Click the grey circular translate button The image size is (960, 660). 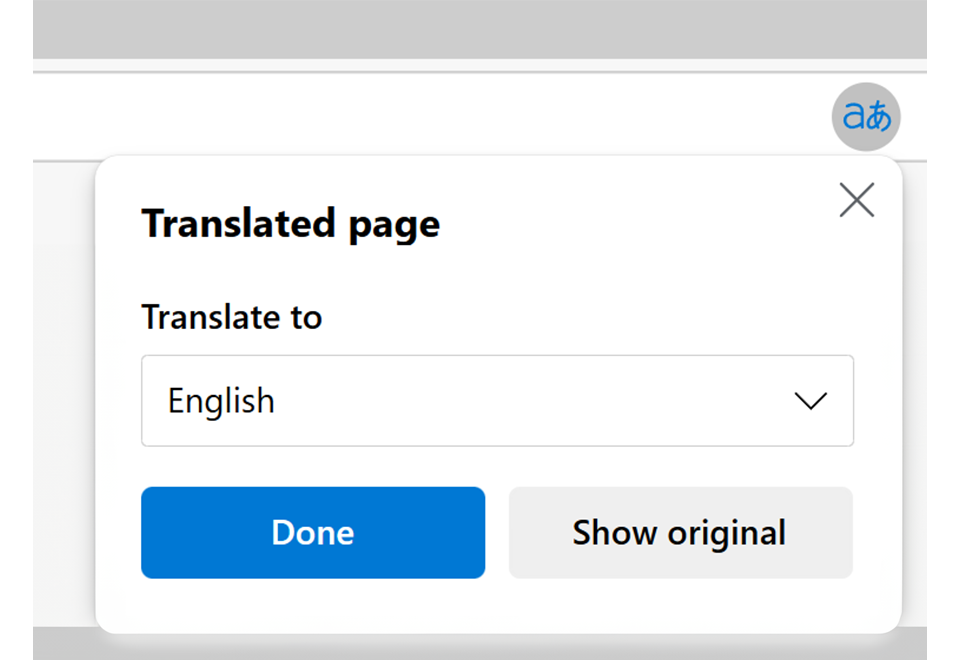(x=866, y=117)
